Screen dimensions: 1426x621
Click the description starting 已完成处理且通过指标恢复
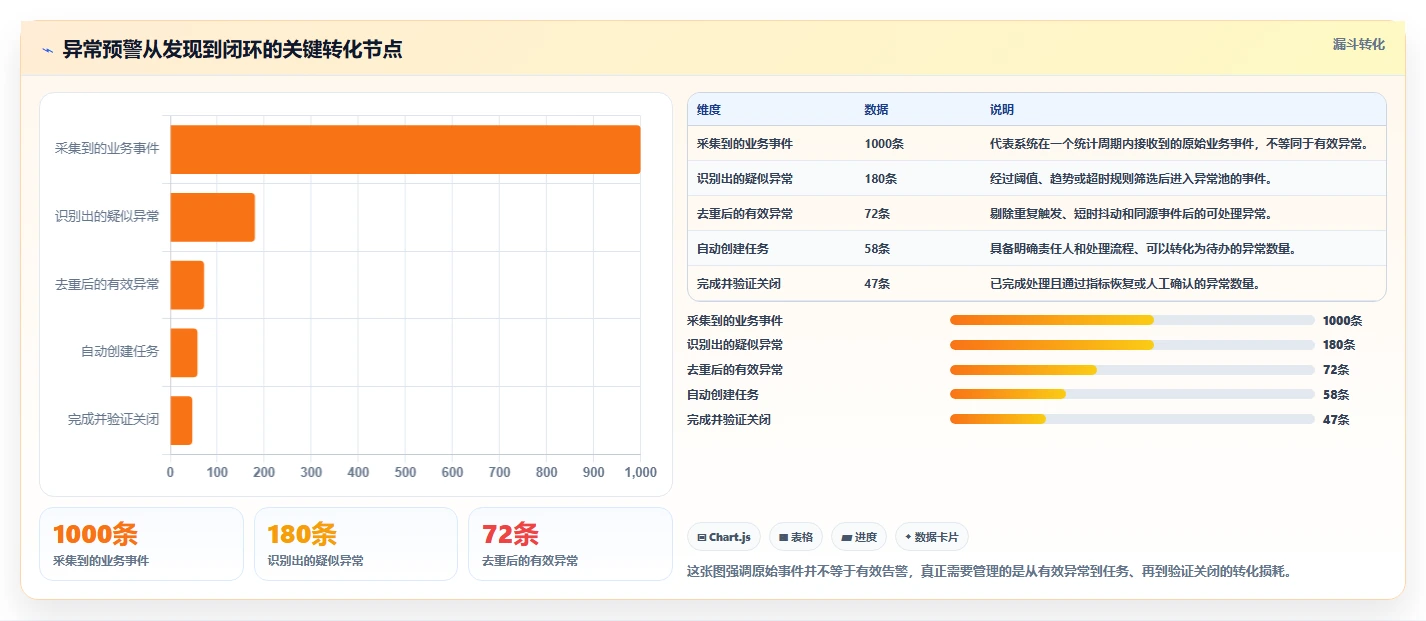(x=1125, y=284)
